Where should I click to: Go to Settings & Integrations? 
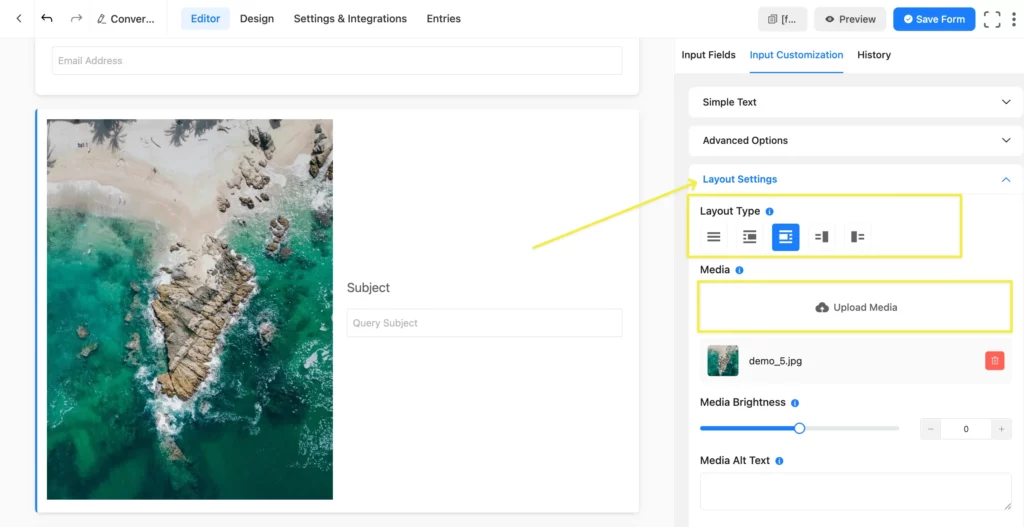[350, 19]
